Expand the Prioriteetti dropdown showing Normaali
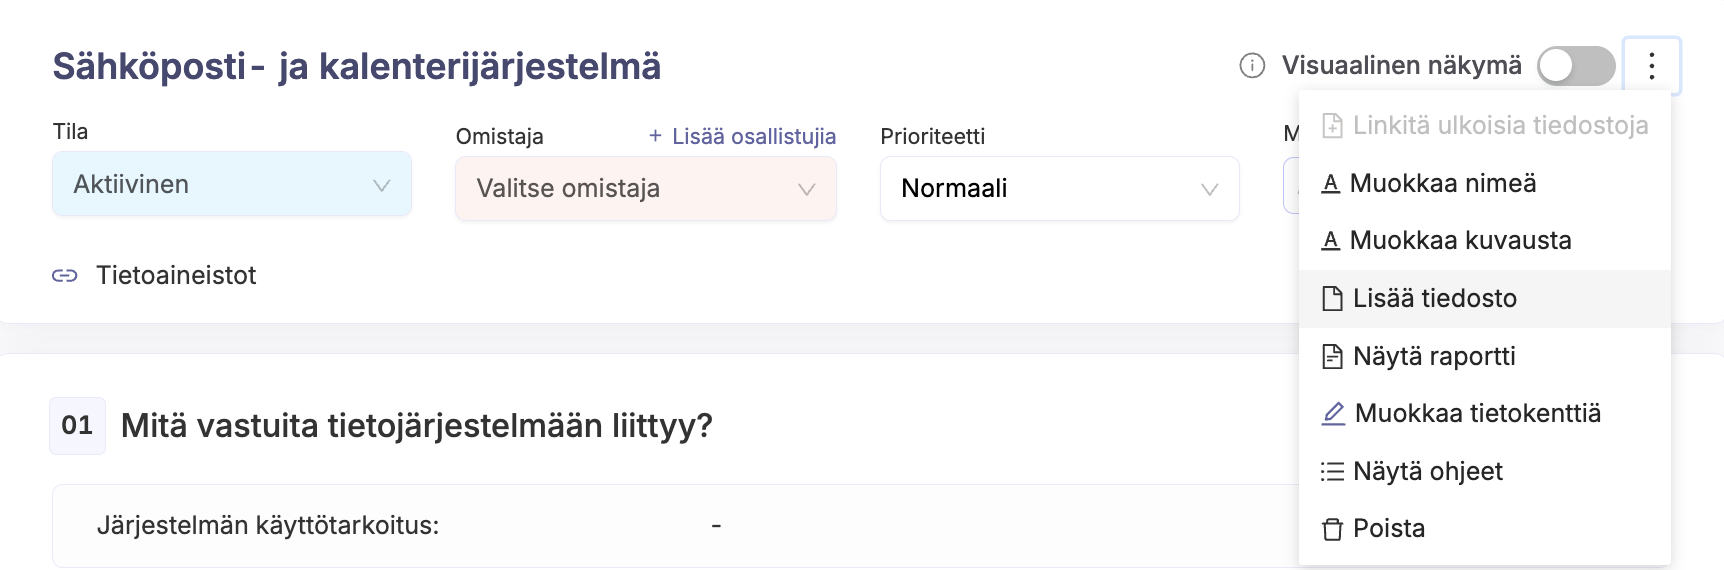 click(x=1059, y=189)
